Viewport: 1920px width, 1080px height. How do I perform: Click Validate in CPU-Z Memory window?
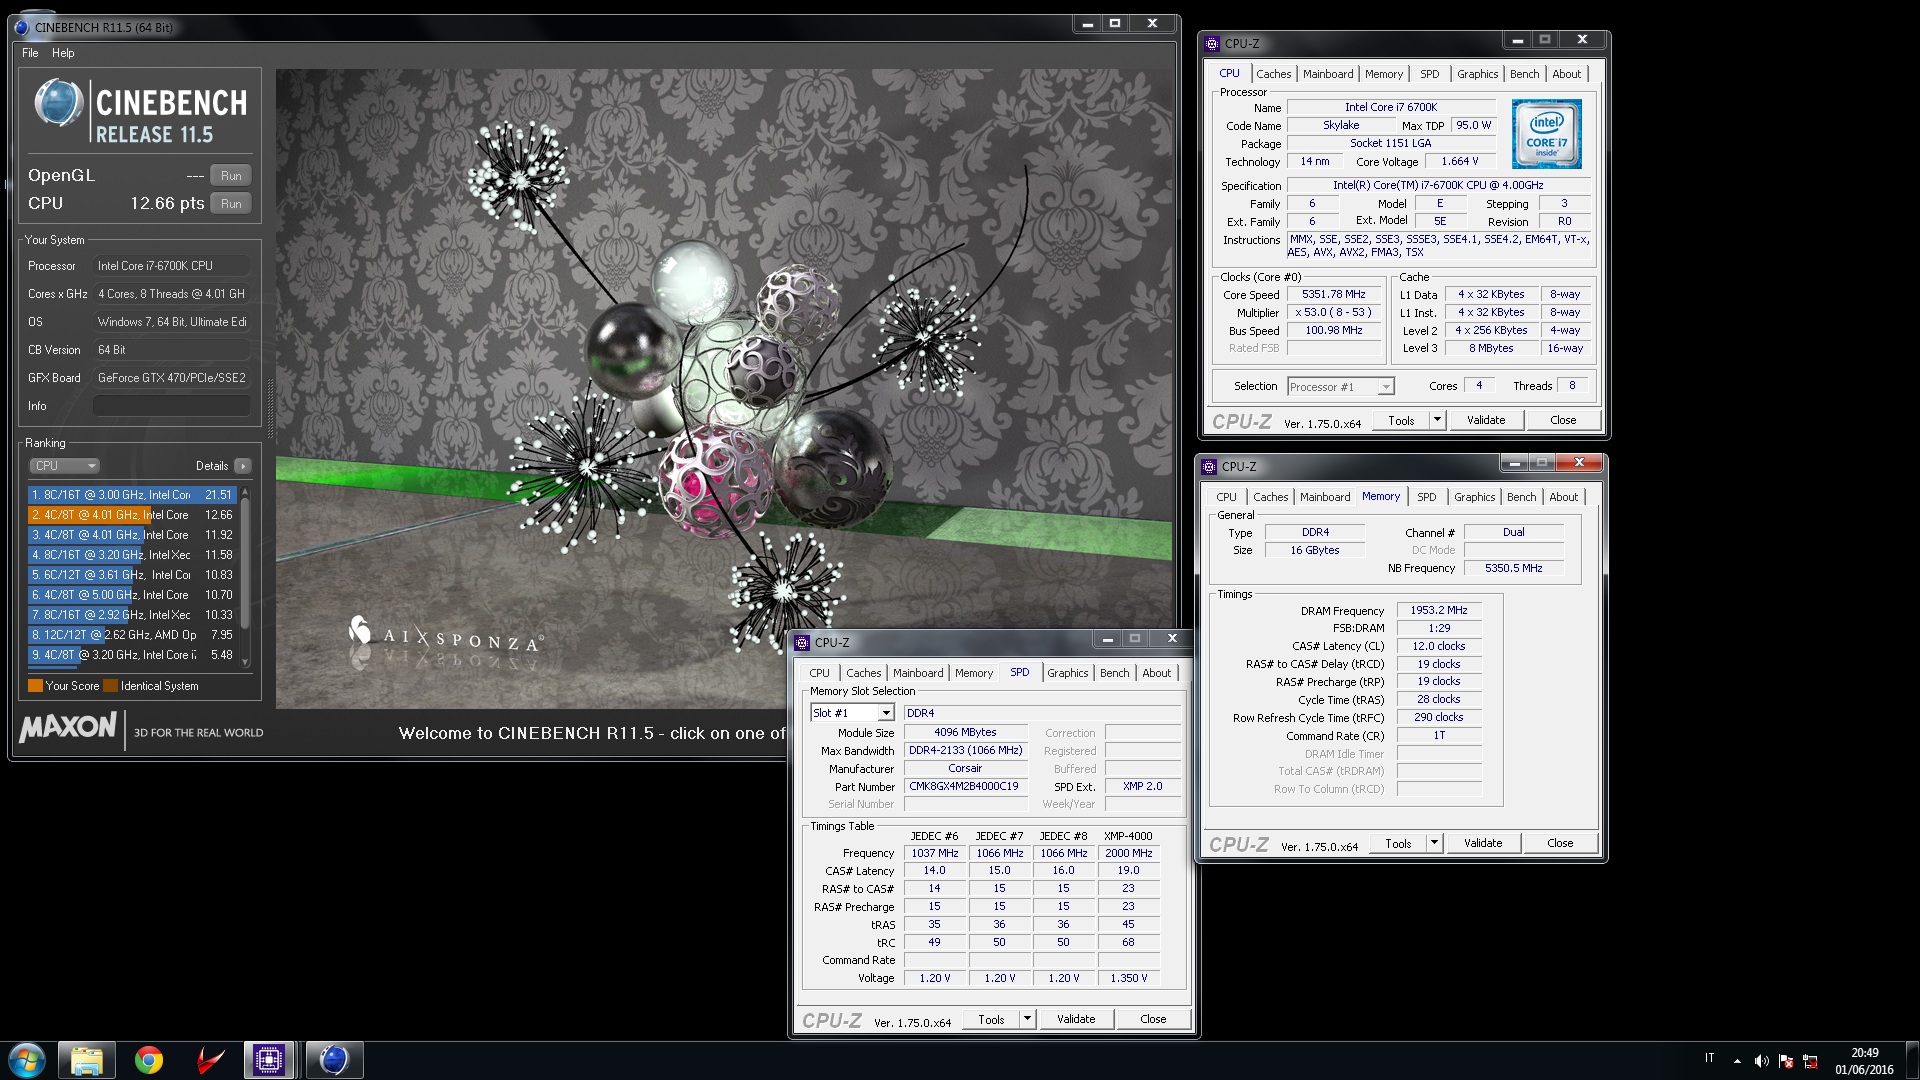pos(1483,844)
